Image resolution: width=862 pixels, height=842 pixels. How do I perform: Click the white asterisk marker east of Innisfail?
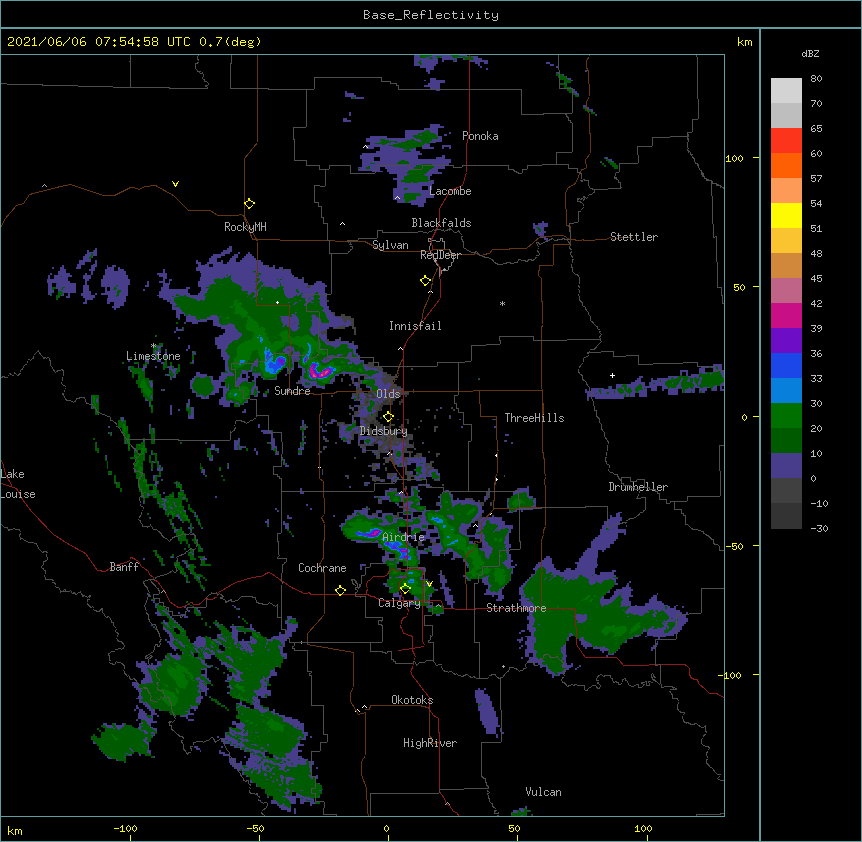click(x=502, y=303)
